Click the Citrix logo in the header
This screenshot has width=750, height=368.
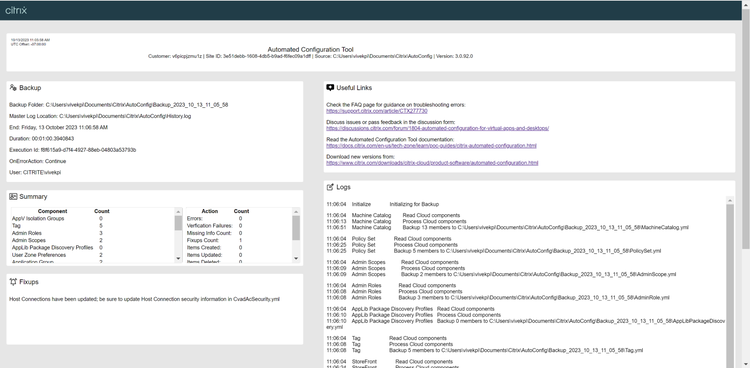click(16, 10)
